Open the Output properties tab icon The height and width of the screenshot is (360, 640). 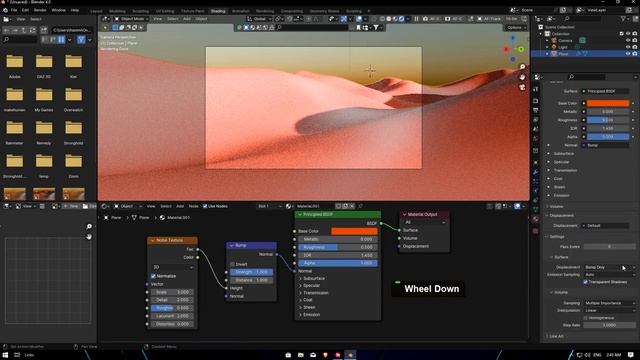[536, 110]
